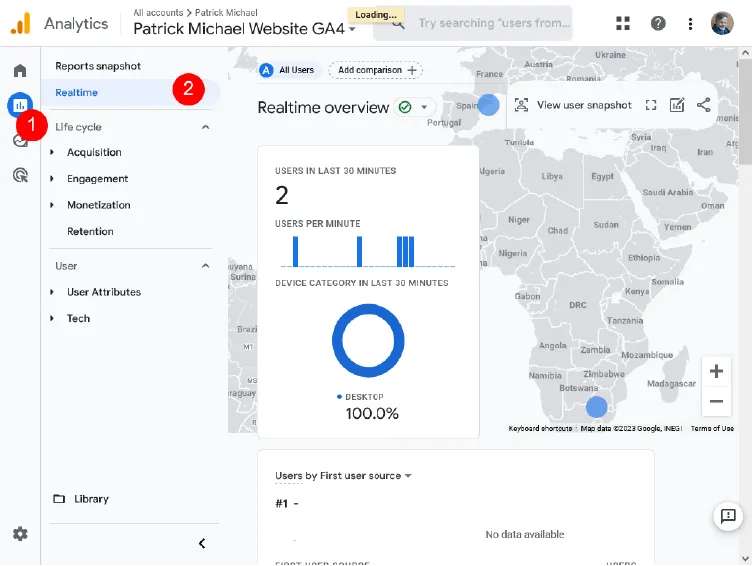Click the Users in last 30 minutes value 2
Image resolution: width=752 pixels, height=566 pixels.
(282, 195)
